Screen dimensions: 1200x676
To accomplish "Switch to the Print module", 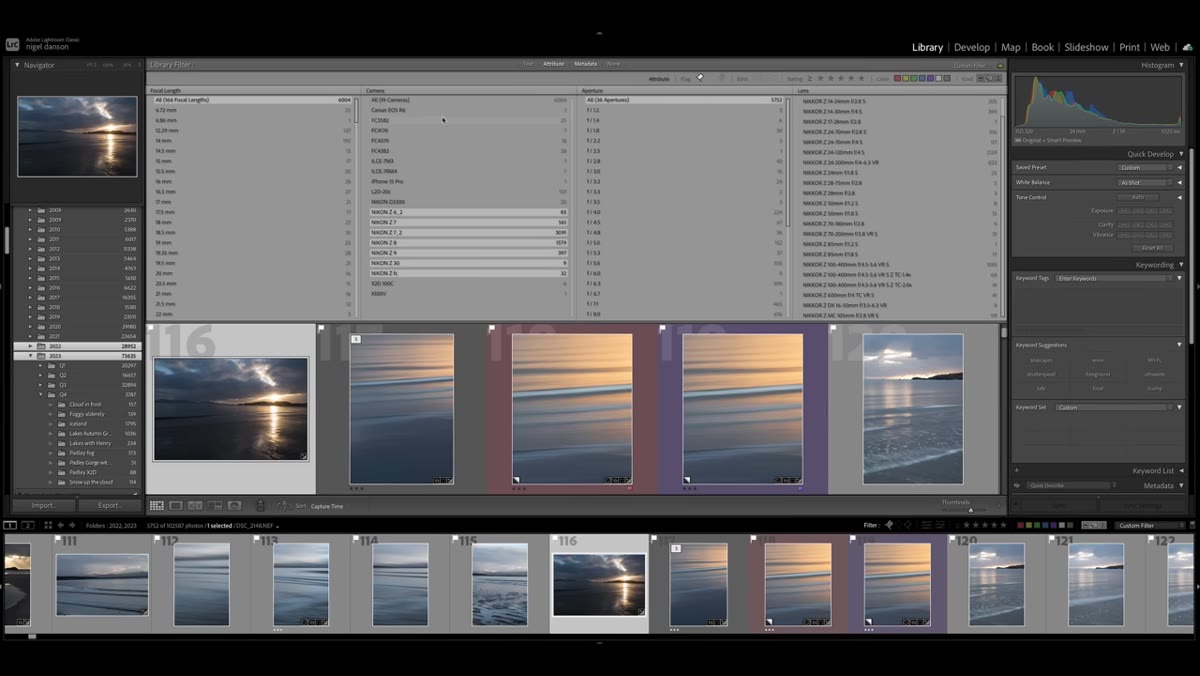I will (1129, 47).
